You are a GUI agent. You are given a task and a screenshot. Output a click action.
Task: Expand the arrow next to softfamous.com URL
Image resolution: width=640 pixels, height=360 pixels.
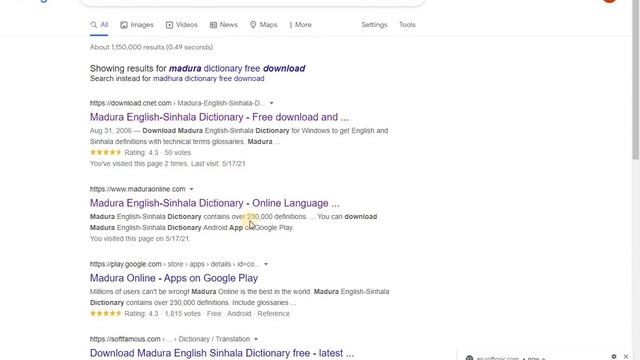click(256, 339)
